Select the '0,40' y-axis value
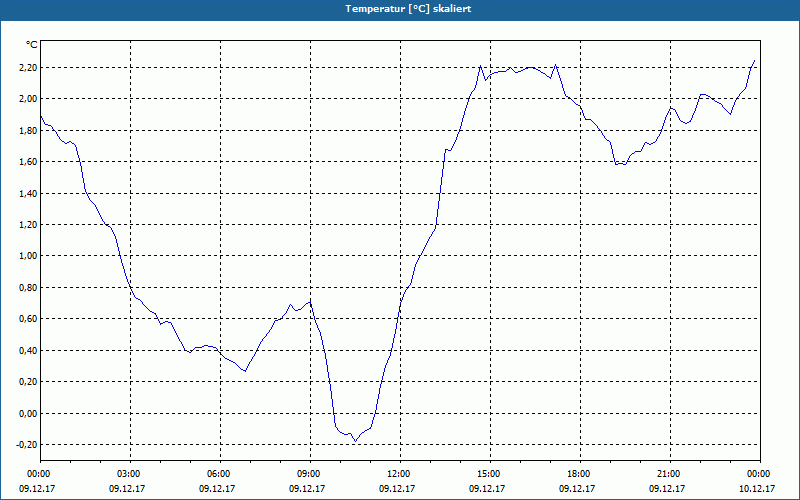The width and height of the screenshot is (800, 500). point(28,351)
